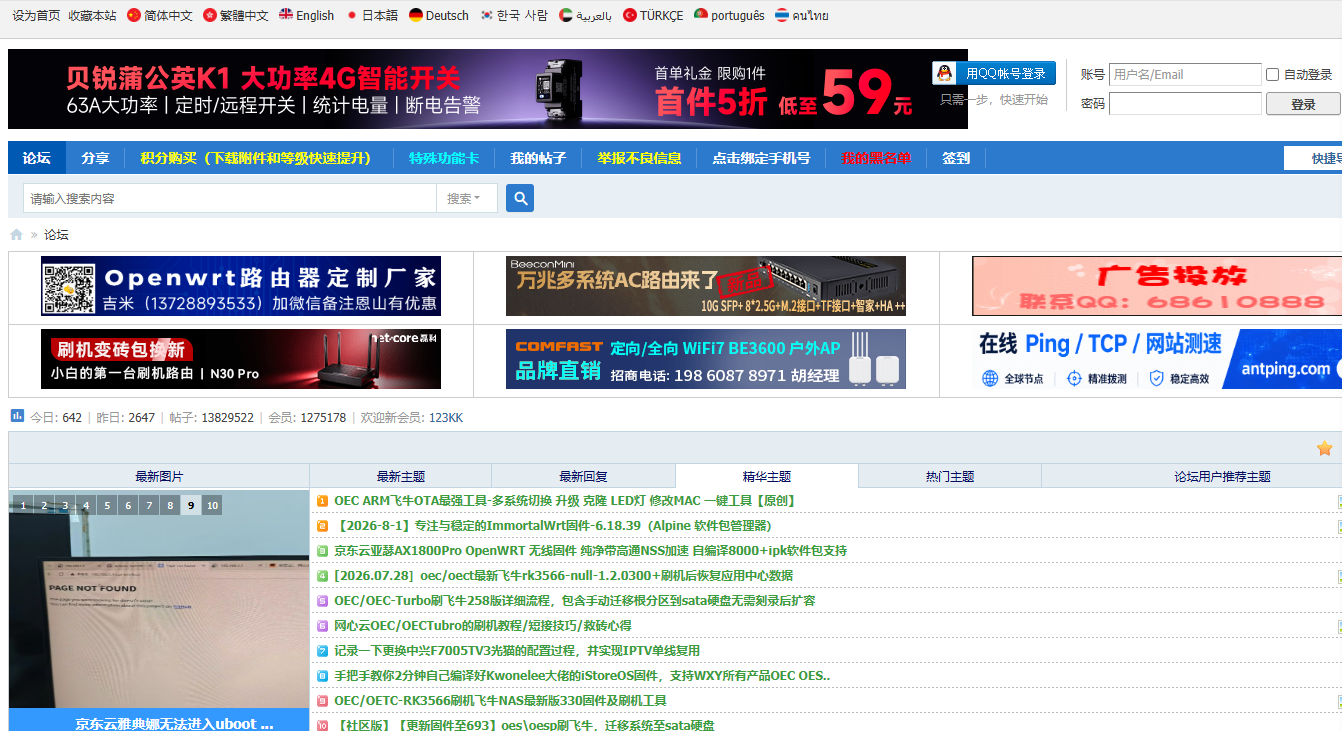
Task: Click 点击绑定手机号 nav item
Action: tap(761, 158)
